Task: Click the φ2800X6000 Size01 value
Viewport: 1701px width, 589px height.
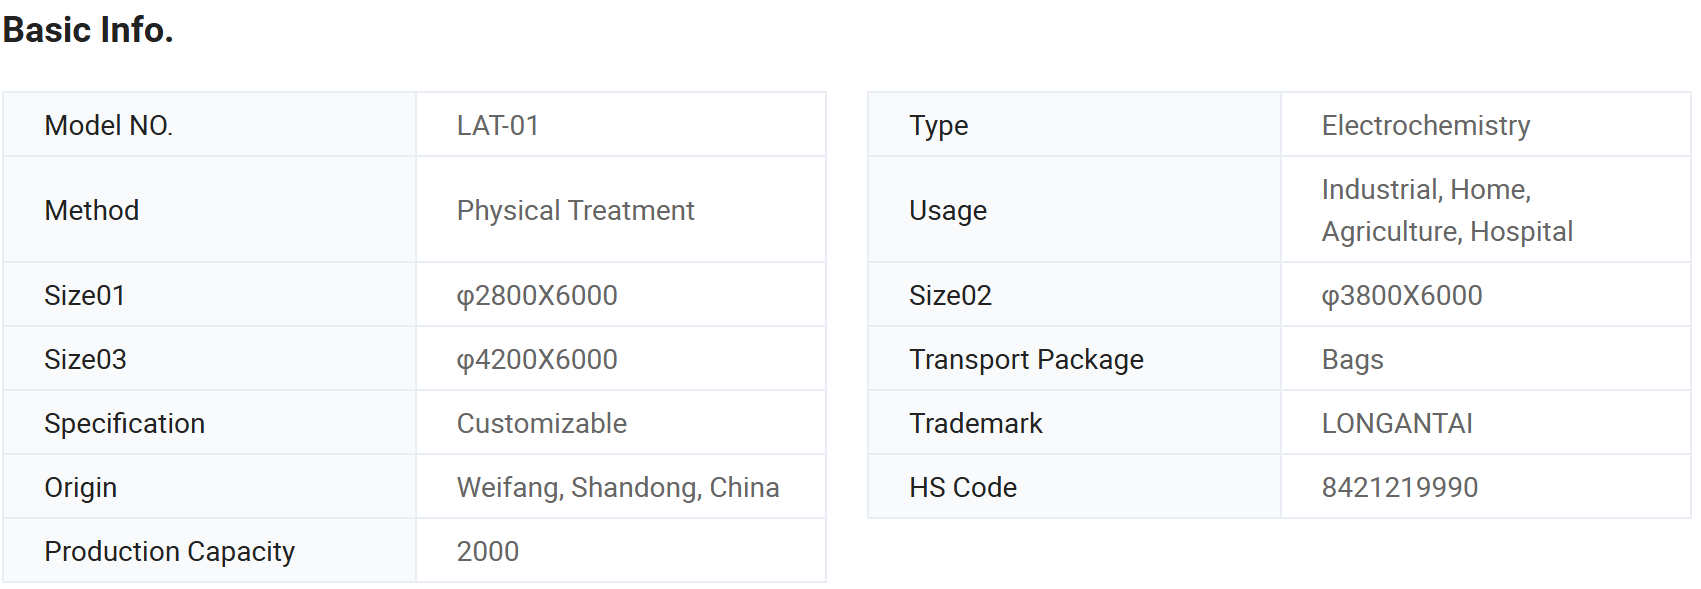Action: click(537, 295)
